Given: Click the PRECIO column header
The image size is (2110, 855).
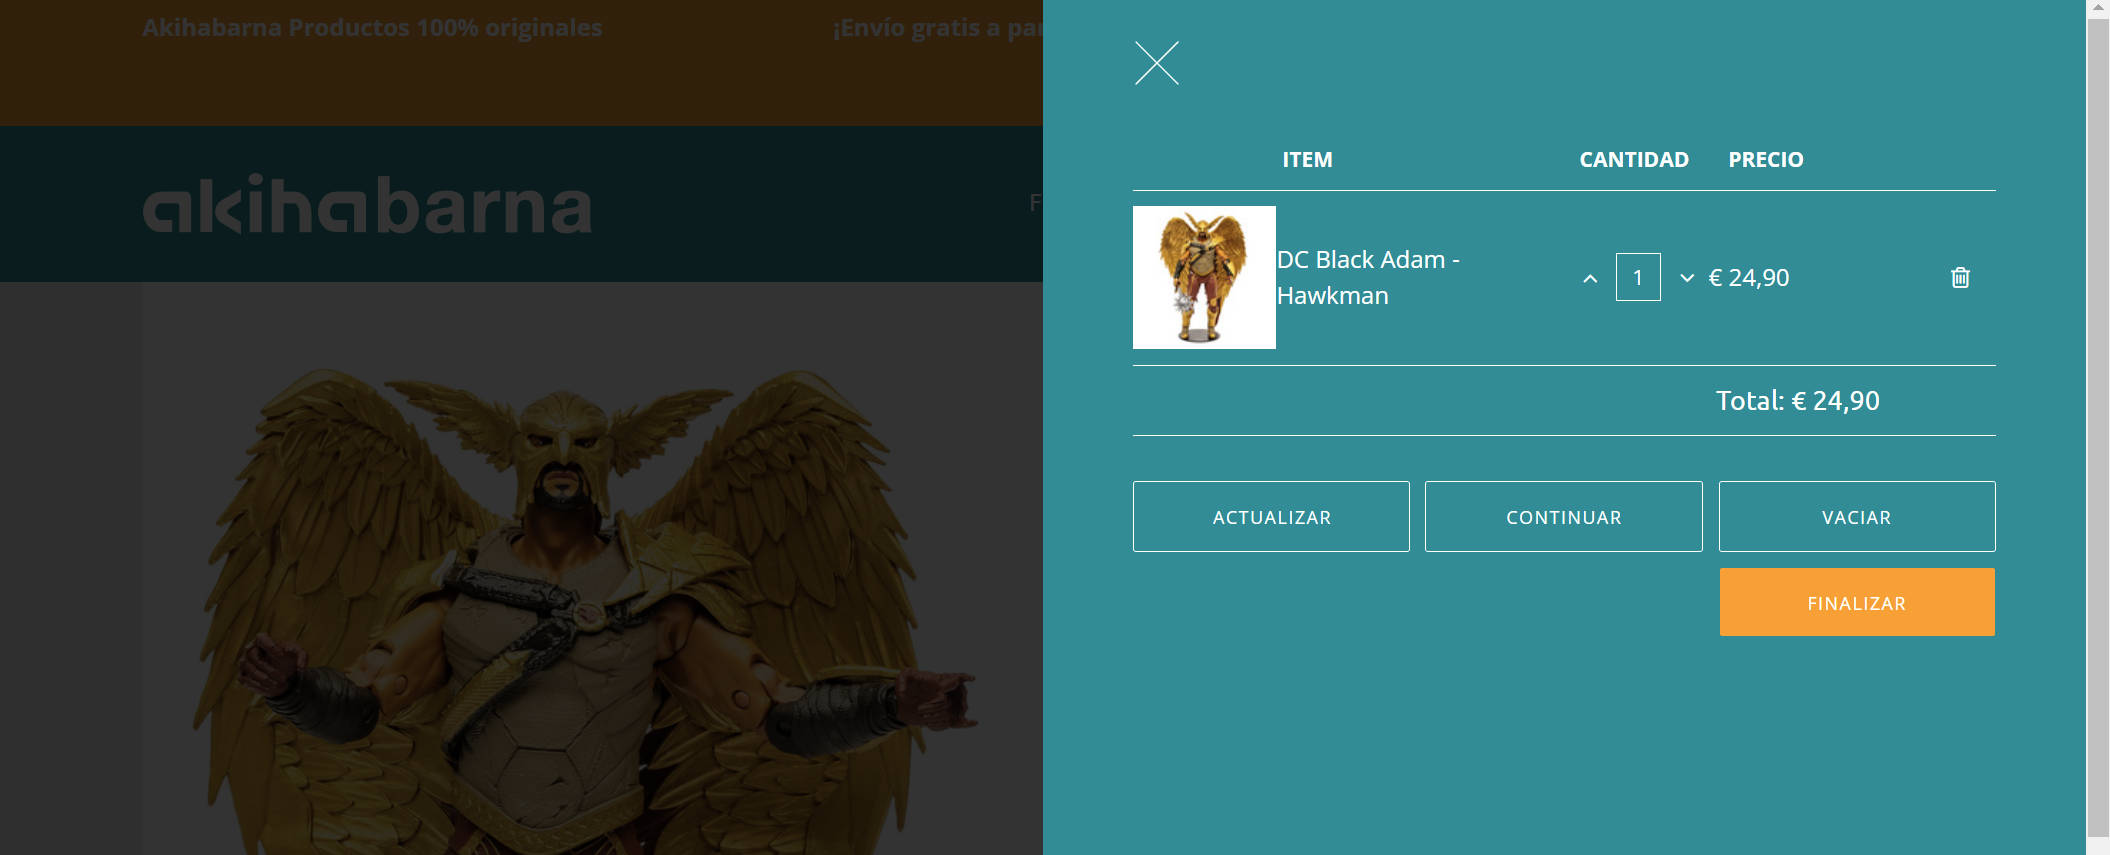Looking at the screenshot, I should tap(1766, 160).
